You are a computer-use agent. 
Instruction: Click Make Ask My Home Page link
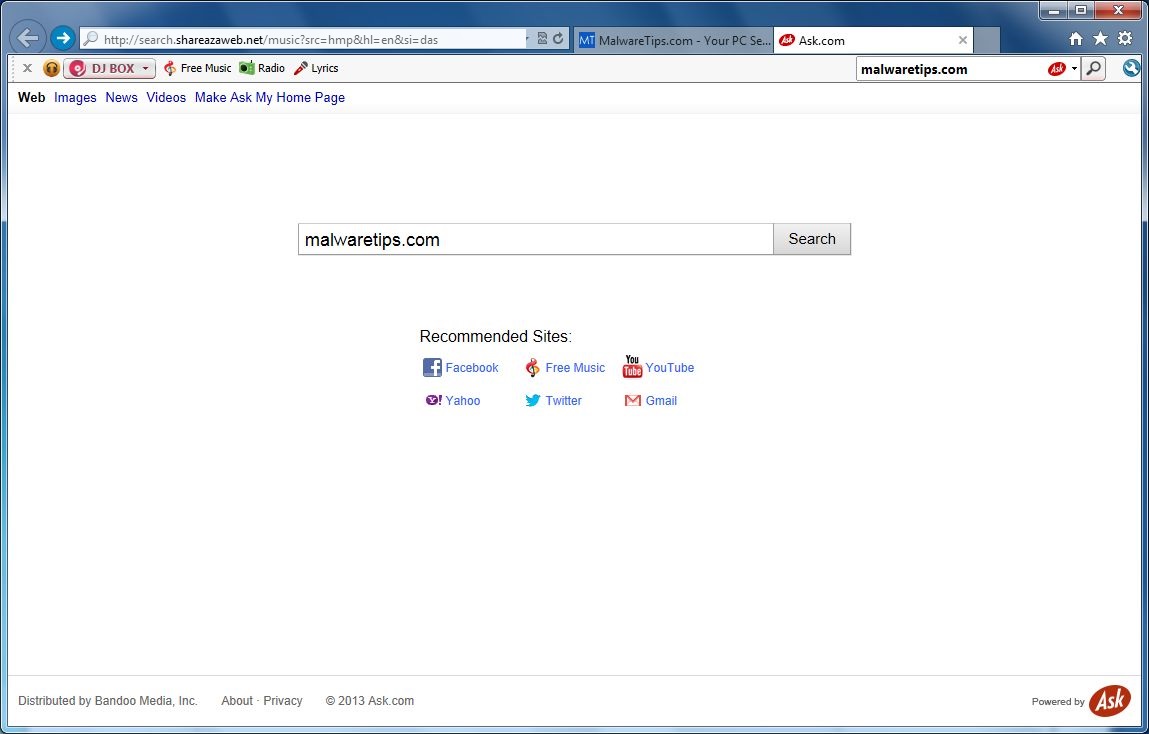(x=270, y=97)
